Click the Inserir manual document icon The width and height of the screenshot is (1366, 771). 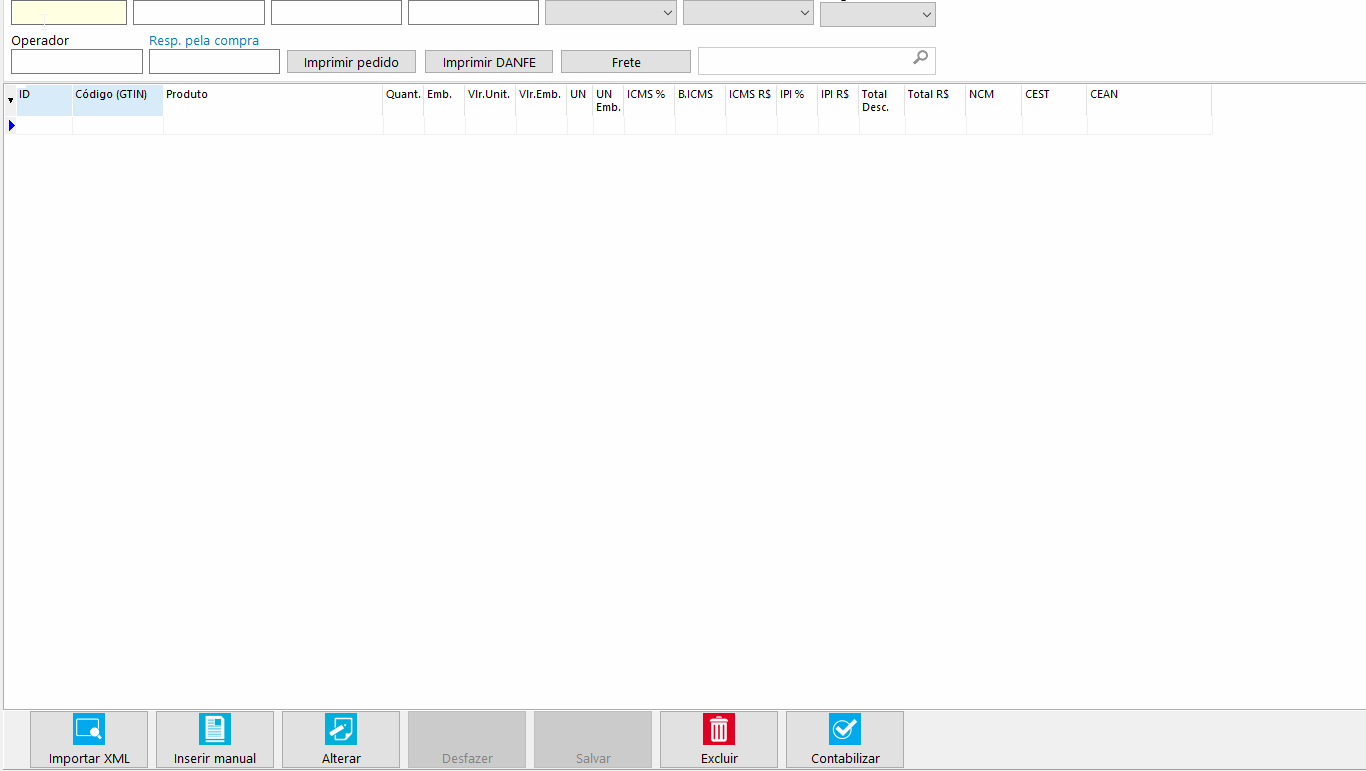click(x=215, y=729)
